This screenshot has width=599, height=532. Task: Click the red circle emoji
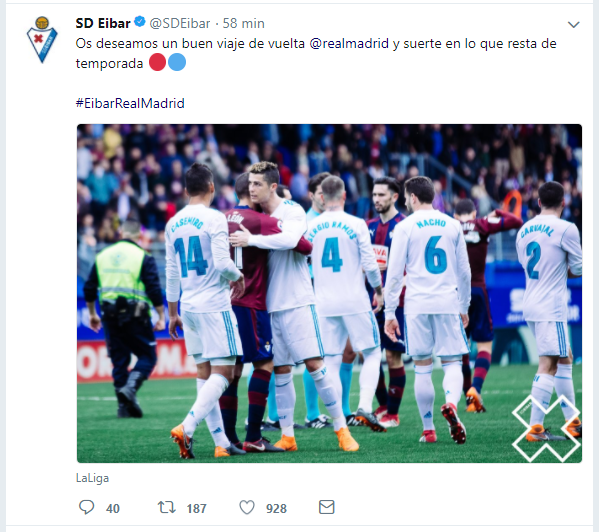[x=157, y=62]
